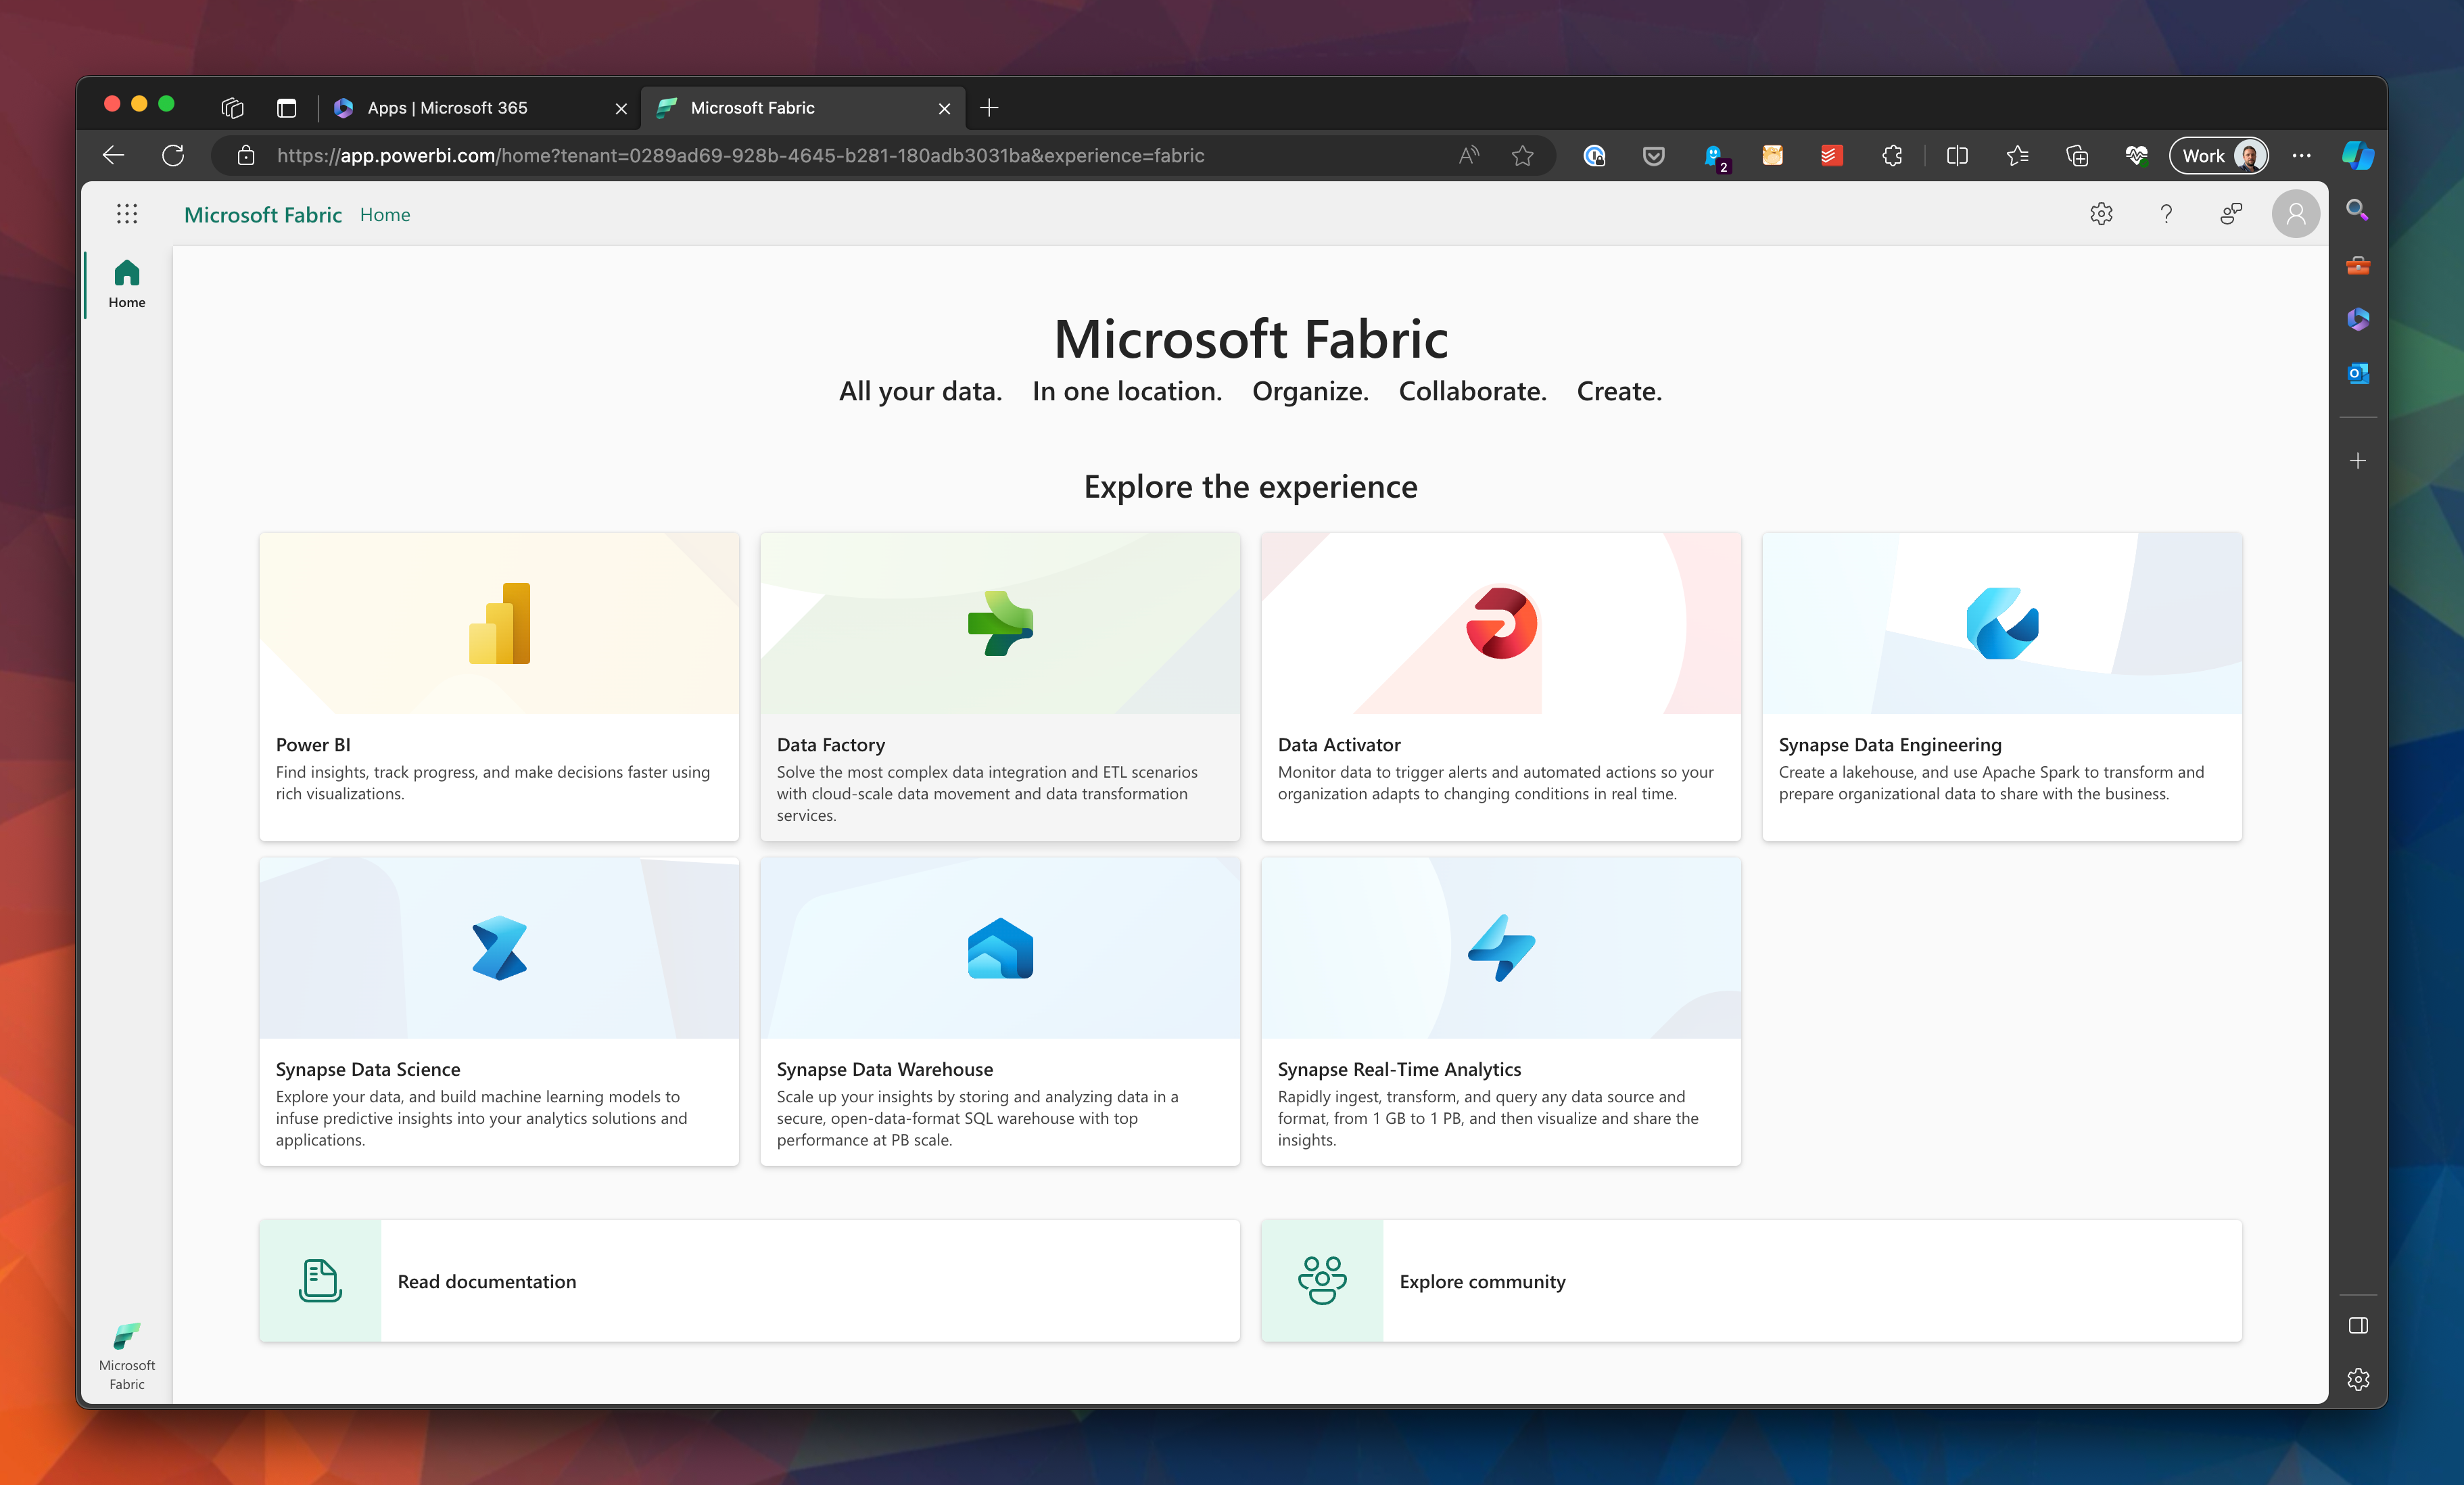Open the Work profile menu
The width and height of the screenshot is (2464, 1485).
2218,156
